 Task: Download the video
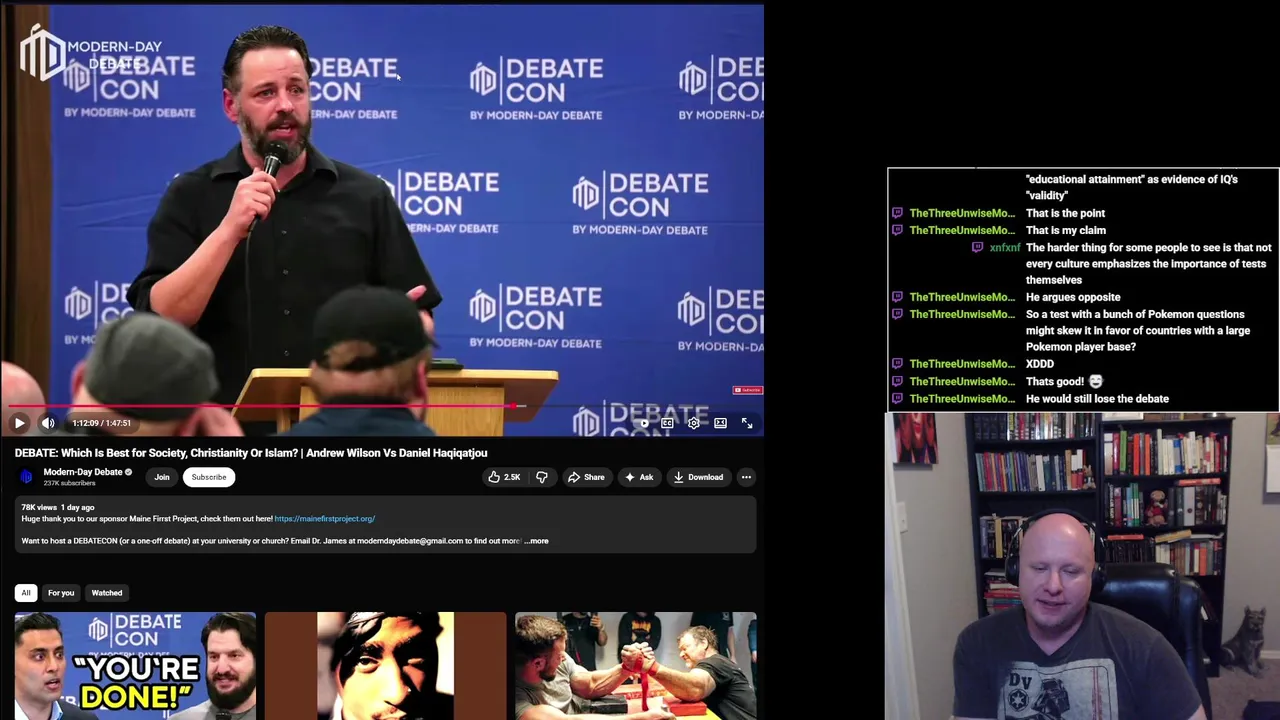click(698, 477)
